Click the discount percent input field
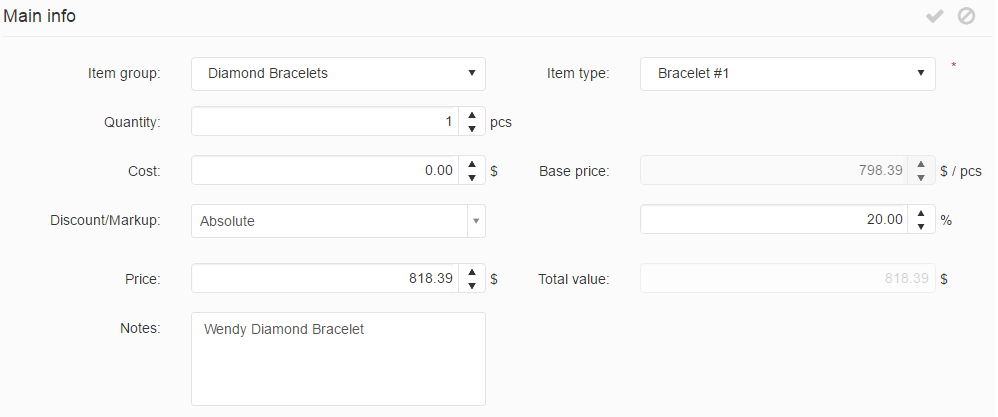Viewport: 998px width, 417px height. 773,220
